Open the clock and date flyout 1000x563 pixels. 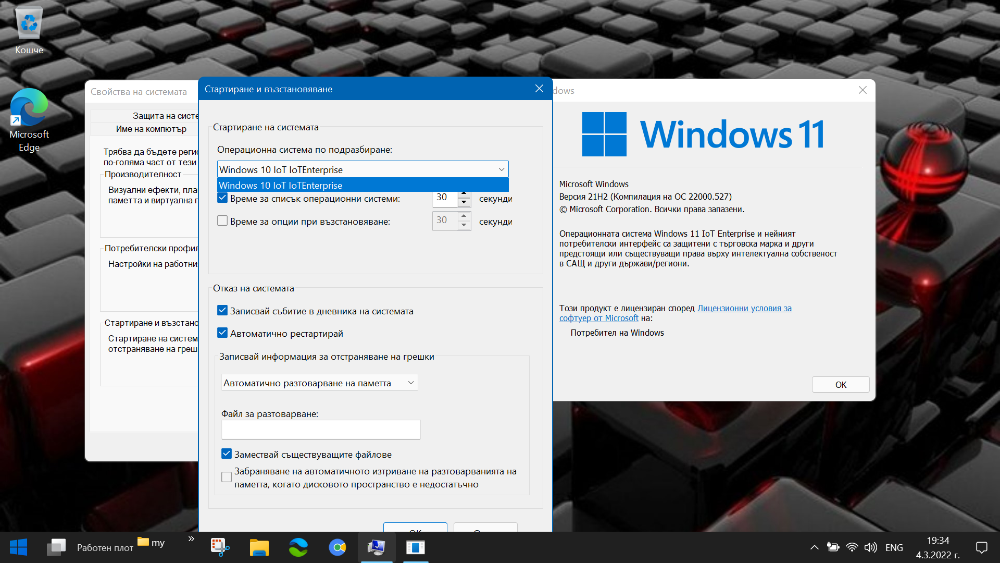pos(938,547)
